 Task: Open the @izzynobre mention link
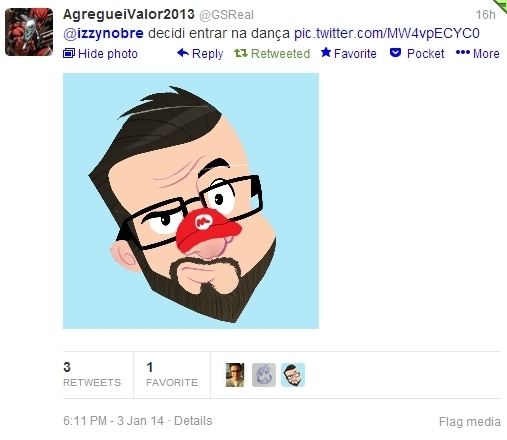(x=103, y=33)
